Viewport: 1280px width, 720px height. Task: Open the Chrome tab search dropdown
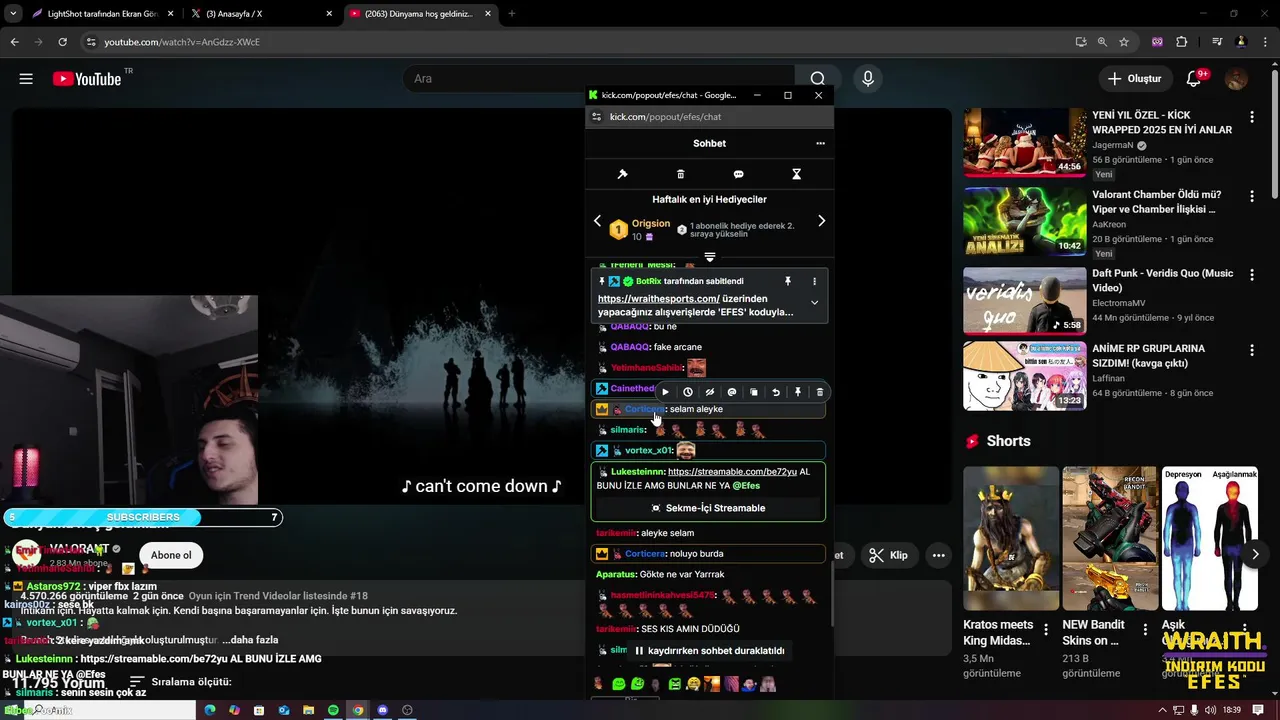(13, 14)
